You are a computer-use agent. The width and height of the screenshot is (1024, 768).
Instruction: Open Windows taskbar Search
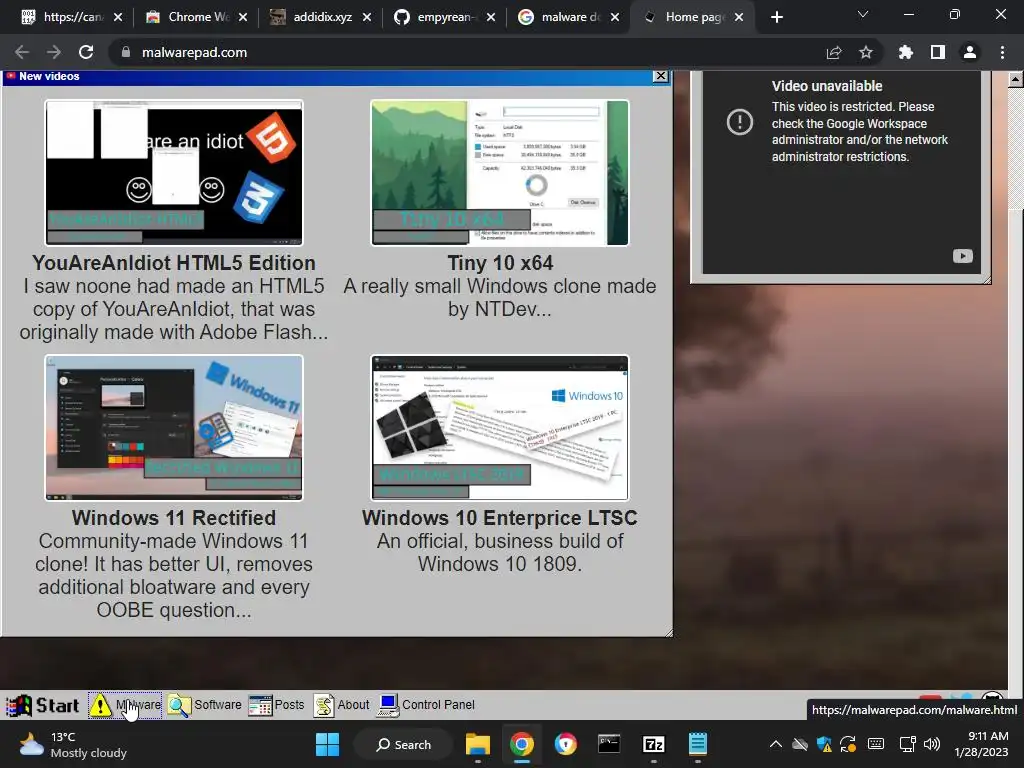[404, 744]
